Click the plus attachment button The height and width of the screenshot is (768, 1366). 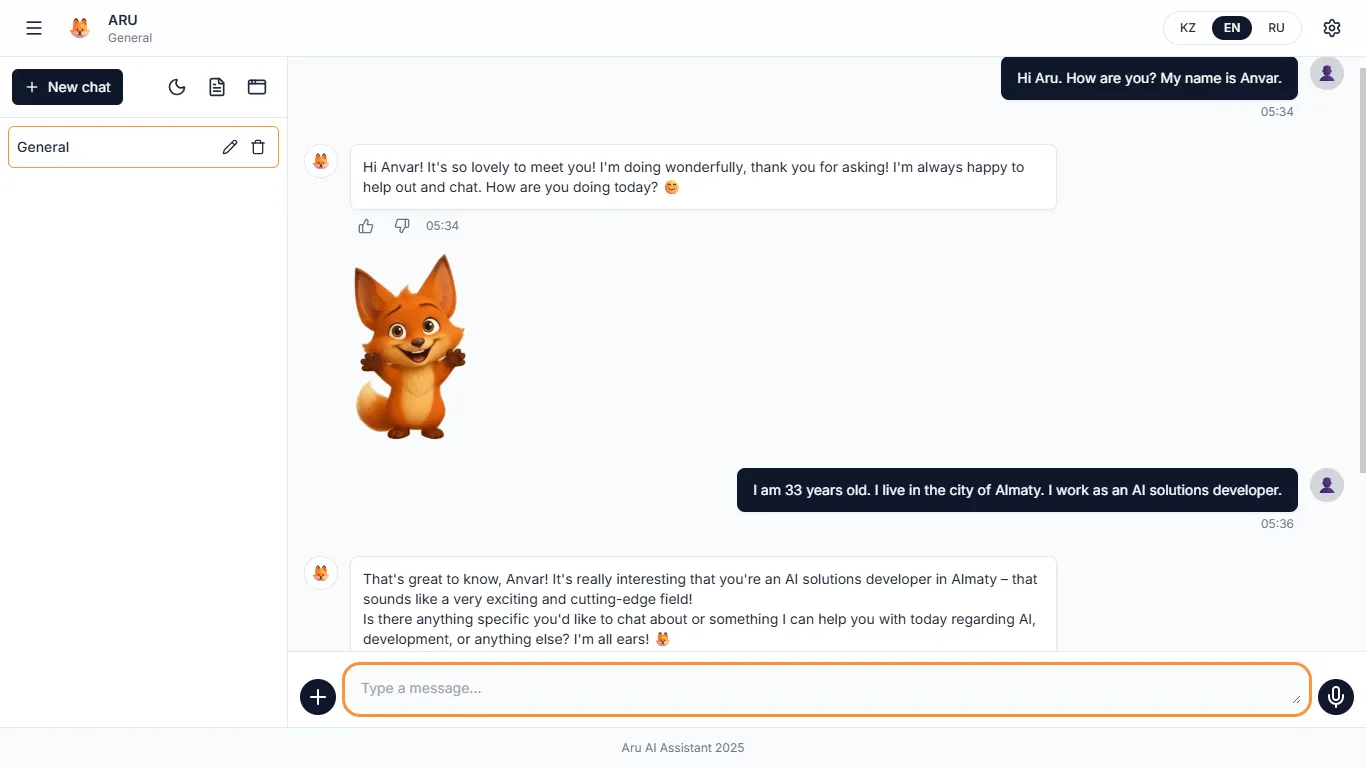(x=318, y=696)
